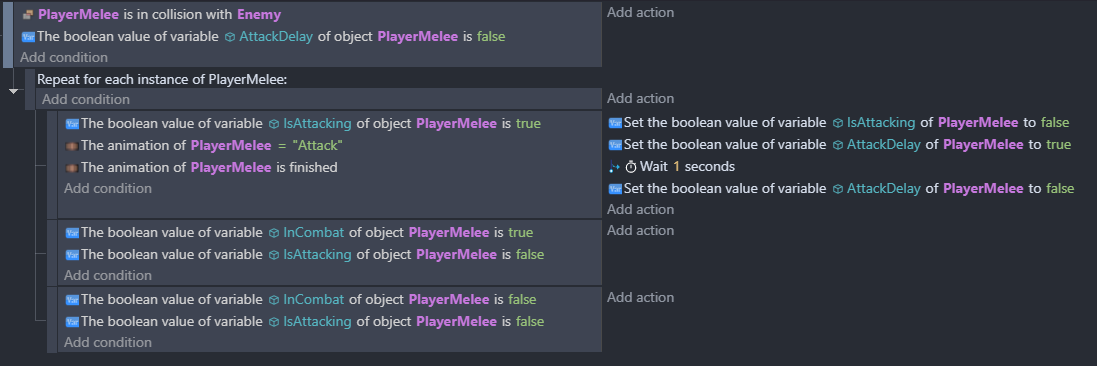Collapse the Repeat for each sub-events arrow

pos(13,91)
